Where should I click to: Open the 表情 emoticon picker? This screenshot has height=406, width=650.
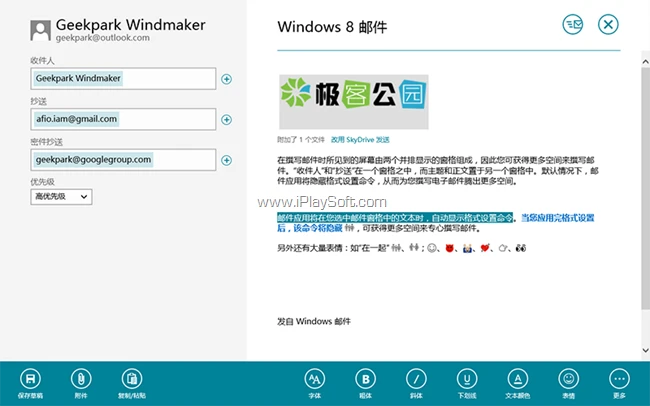(x=568, y=379)
